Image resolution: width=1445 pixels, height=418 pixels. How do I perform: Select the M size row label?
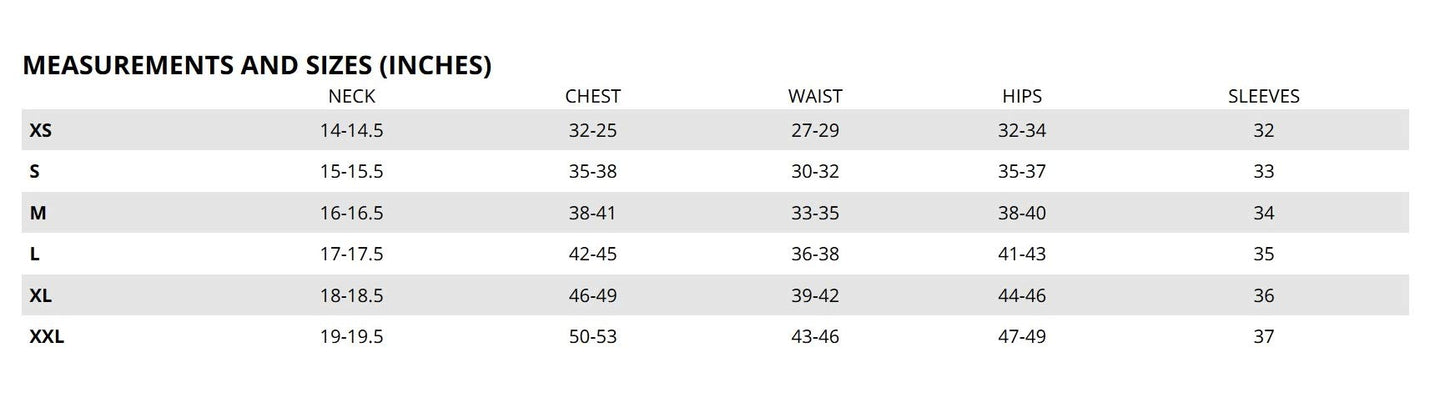(x=39, y=213)
